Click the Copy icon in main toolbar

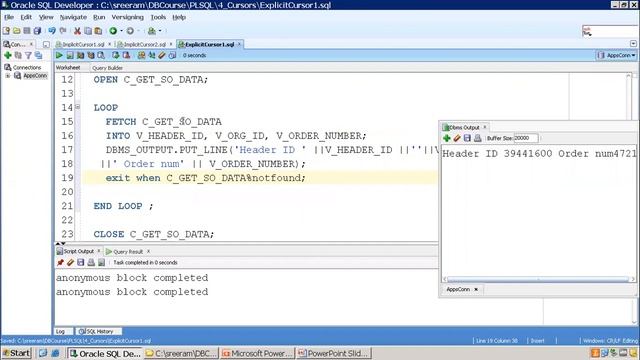point(88,31)
